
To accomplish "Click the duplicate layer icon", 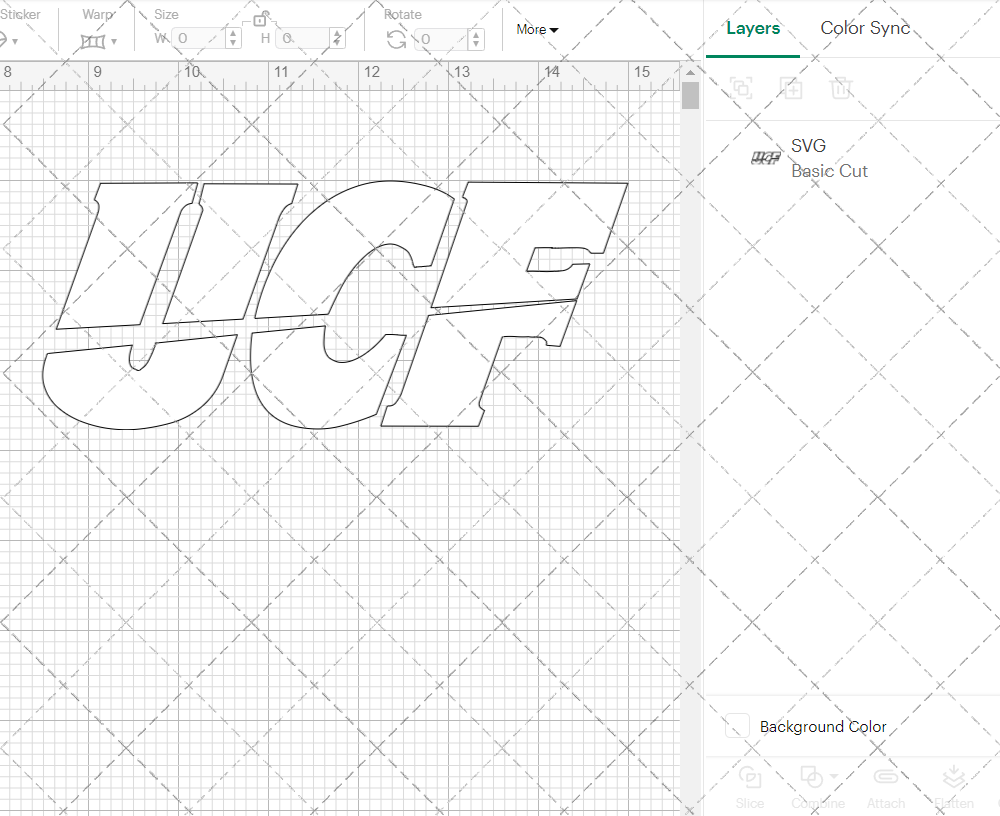I will click(x=792, y=89).
